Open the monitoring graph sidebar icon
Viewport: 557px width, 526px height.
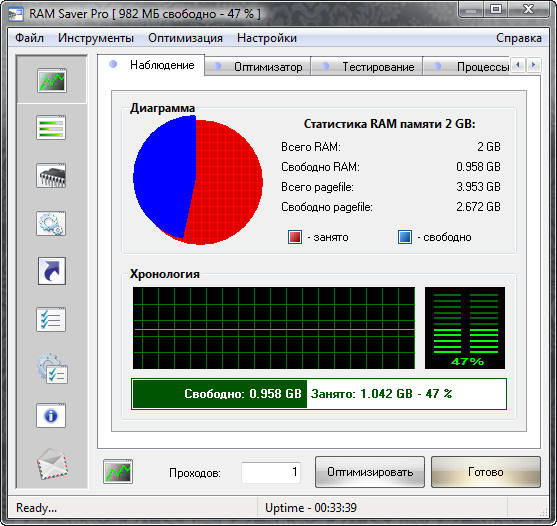click(x=52, y=81)
